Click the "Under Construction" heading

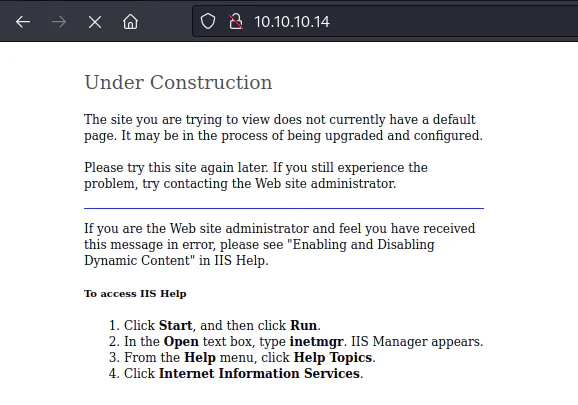178,82
